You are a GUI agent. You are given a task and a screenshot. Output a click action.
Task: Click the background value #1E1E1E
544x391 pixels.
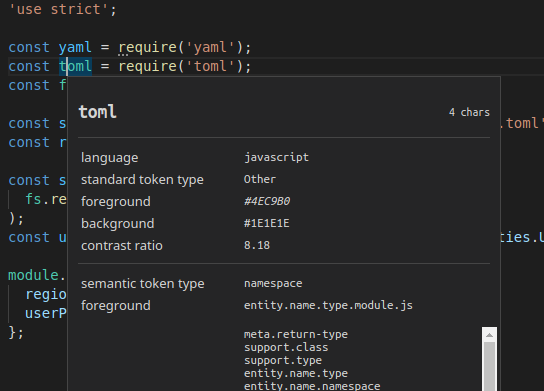coord(266,223)
